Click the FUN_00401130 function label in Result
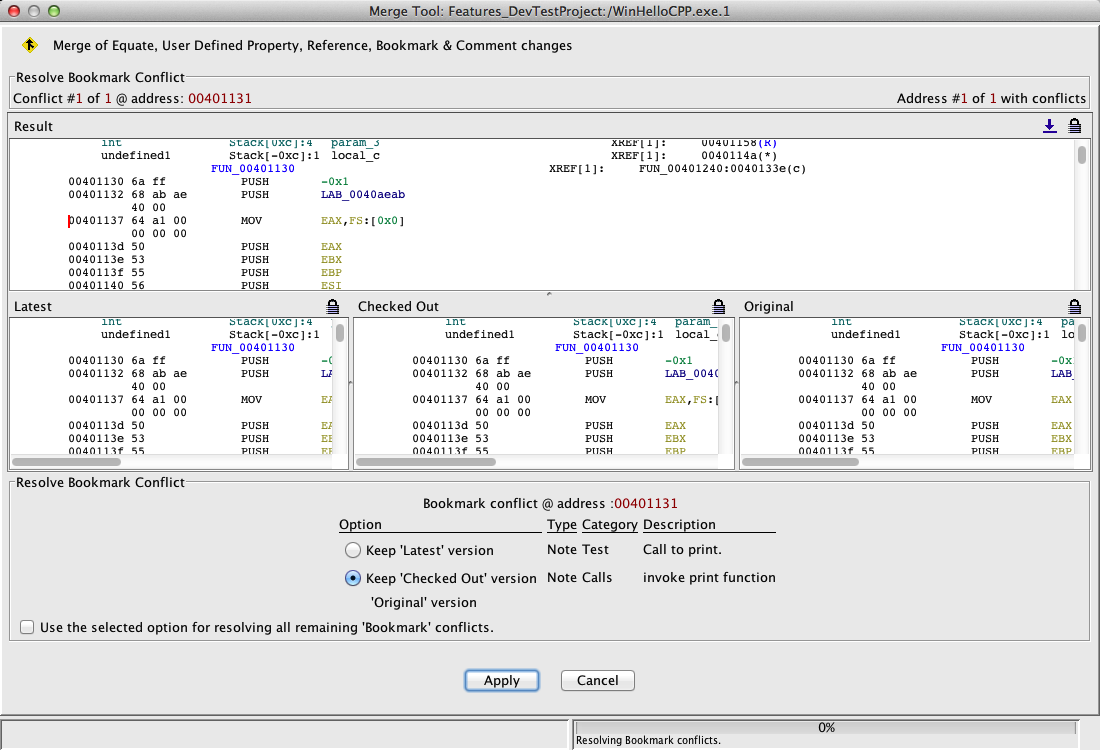 pos(253,169)
